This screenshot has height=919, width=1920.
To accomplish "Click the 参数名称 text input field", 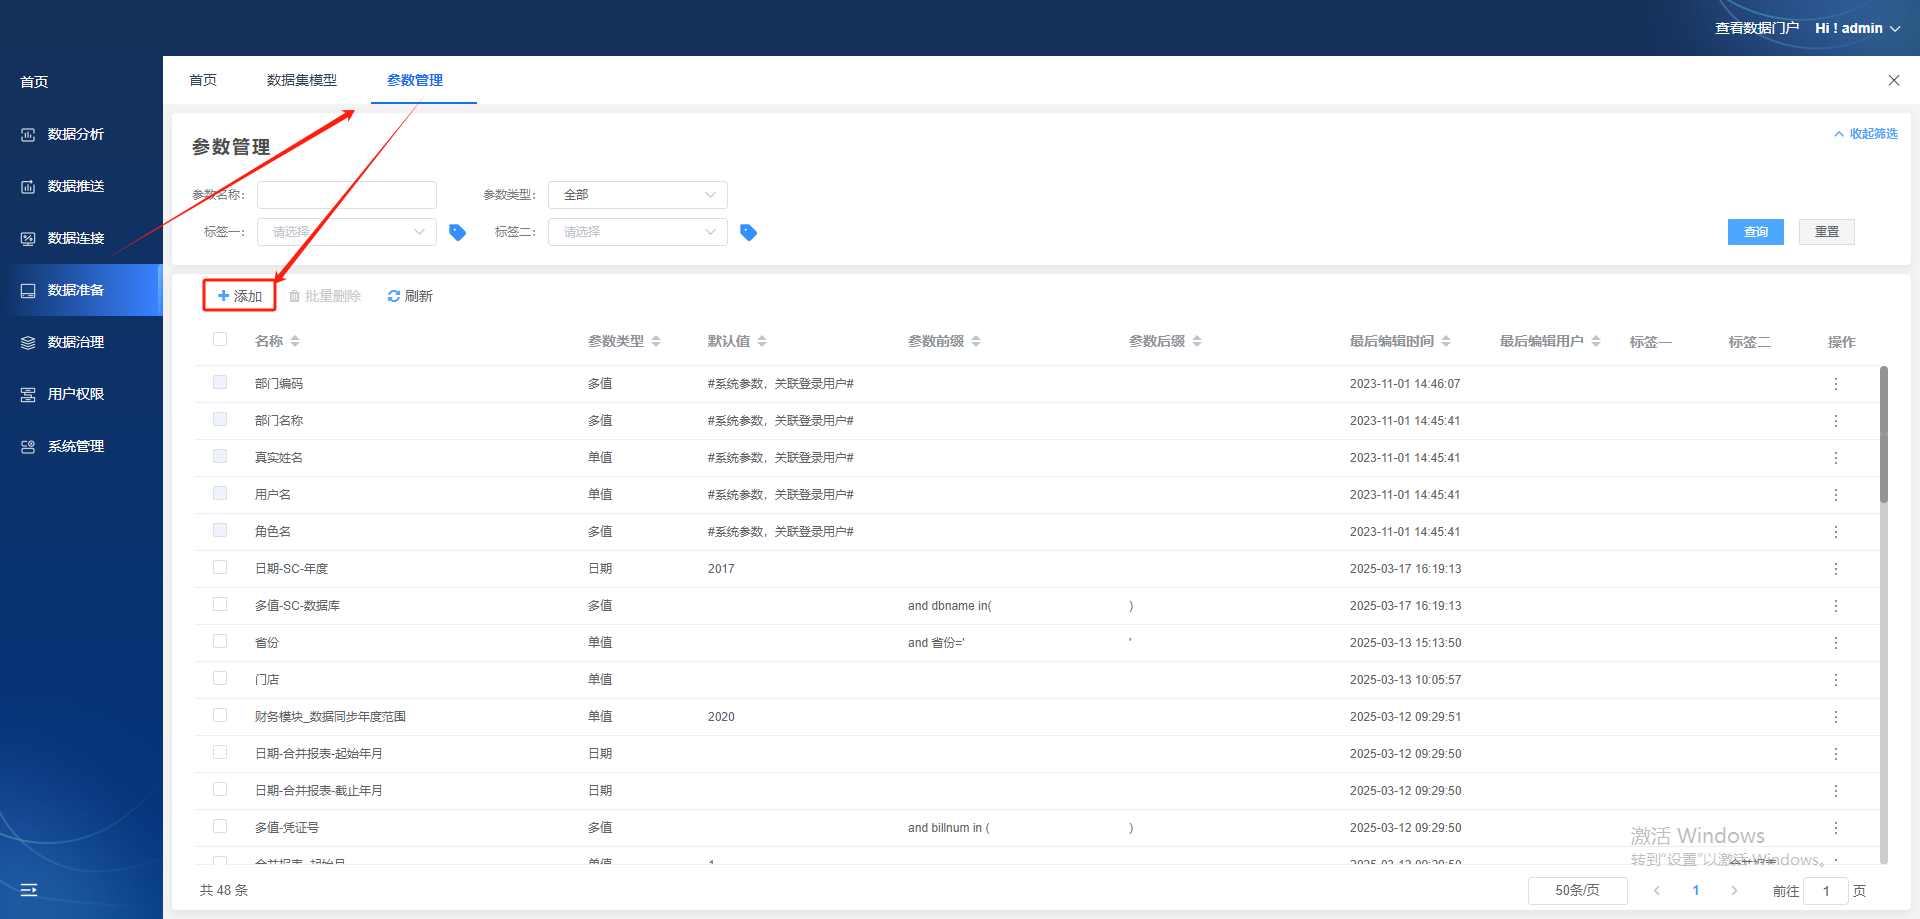I will click(346, 195).
